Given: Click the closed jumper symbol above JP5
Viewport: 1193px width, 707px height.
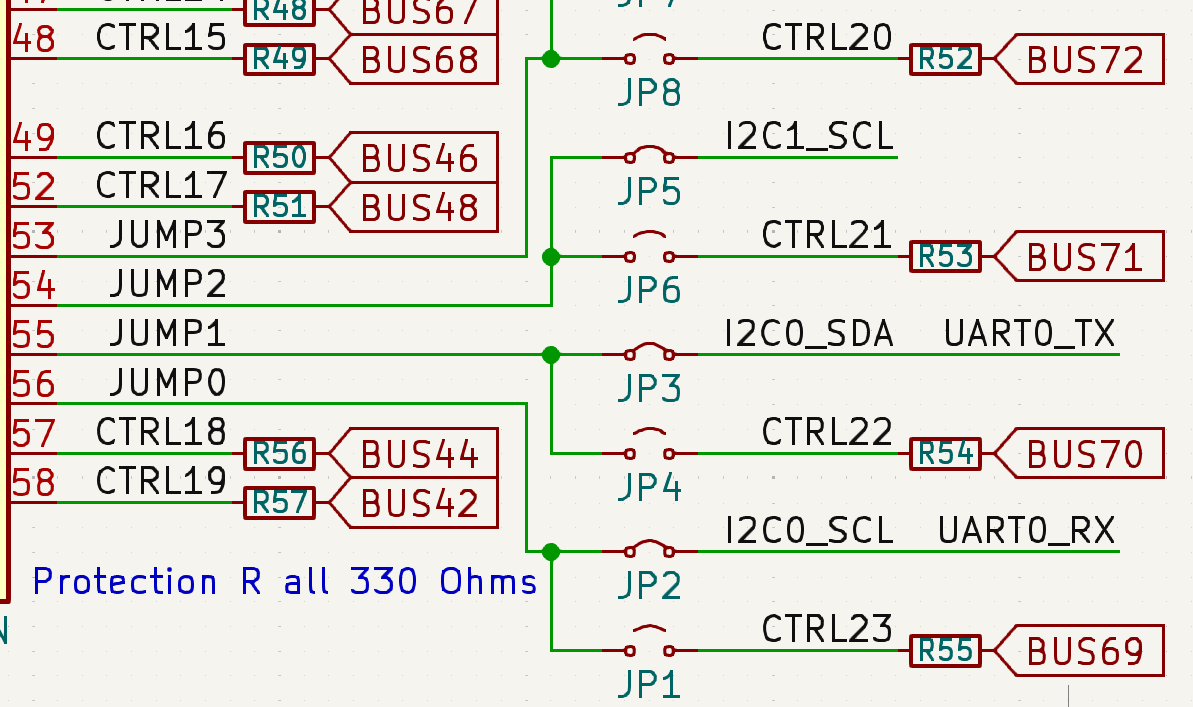Looking at the screenshot, I should [650, 155].
